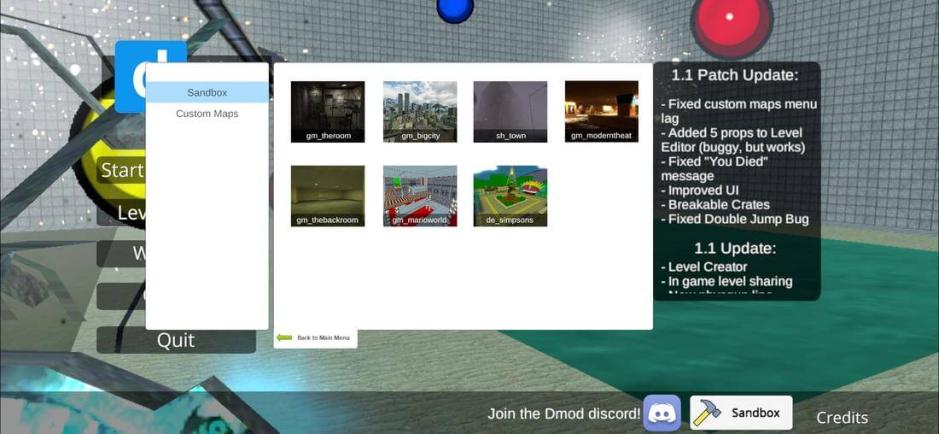Click the "Level Creator" changelog entry
This screenshot has width=939, height=434.
point(704,266)
